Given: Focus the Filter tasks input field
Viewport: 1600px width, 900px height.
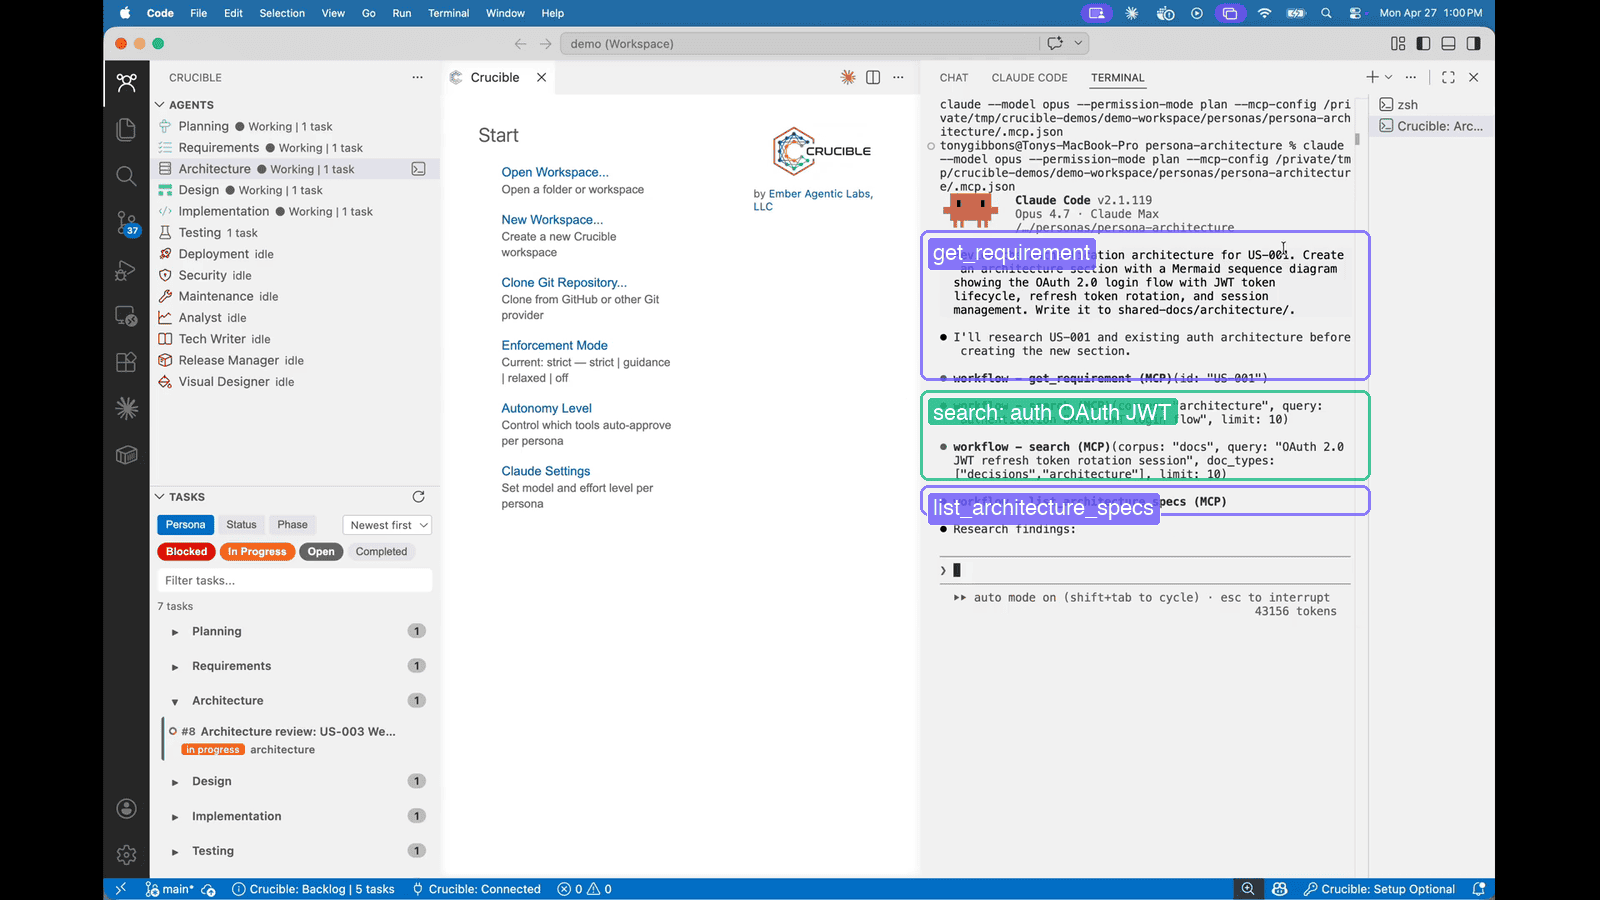Looking at the screenshot, I should pos(295,581).
